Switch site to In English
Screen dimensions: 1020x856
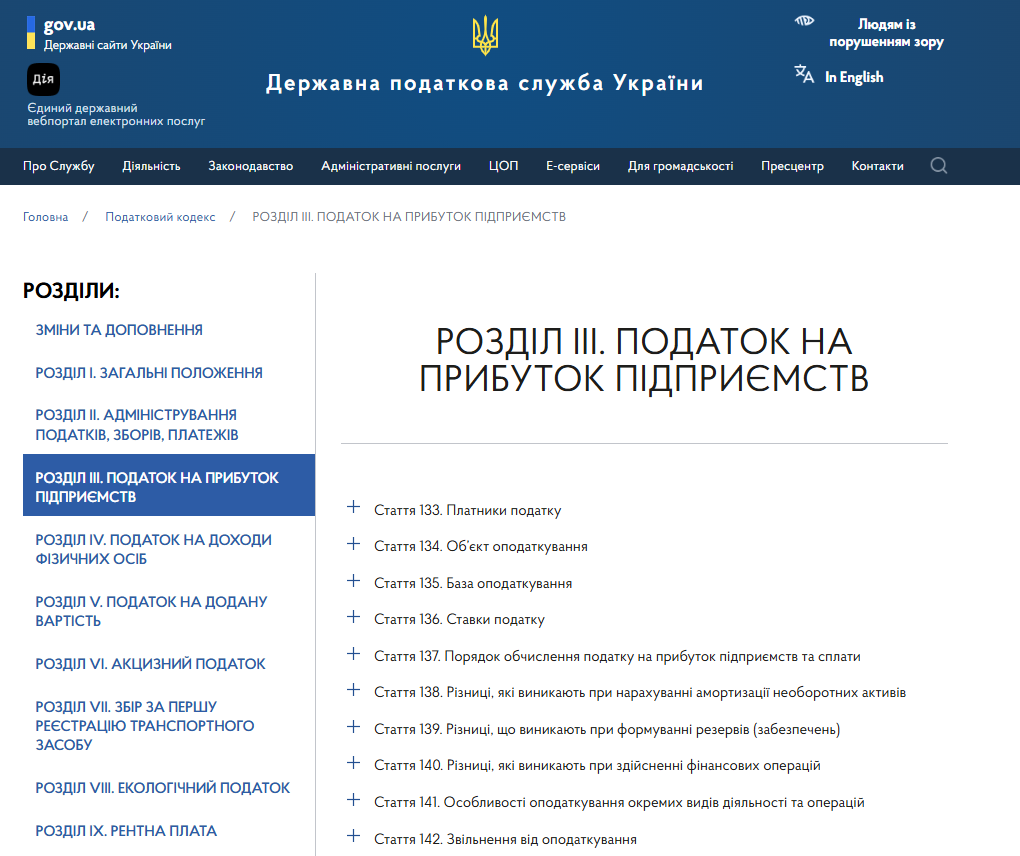pos(854,77)
